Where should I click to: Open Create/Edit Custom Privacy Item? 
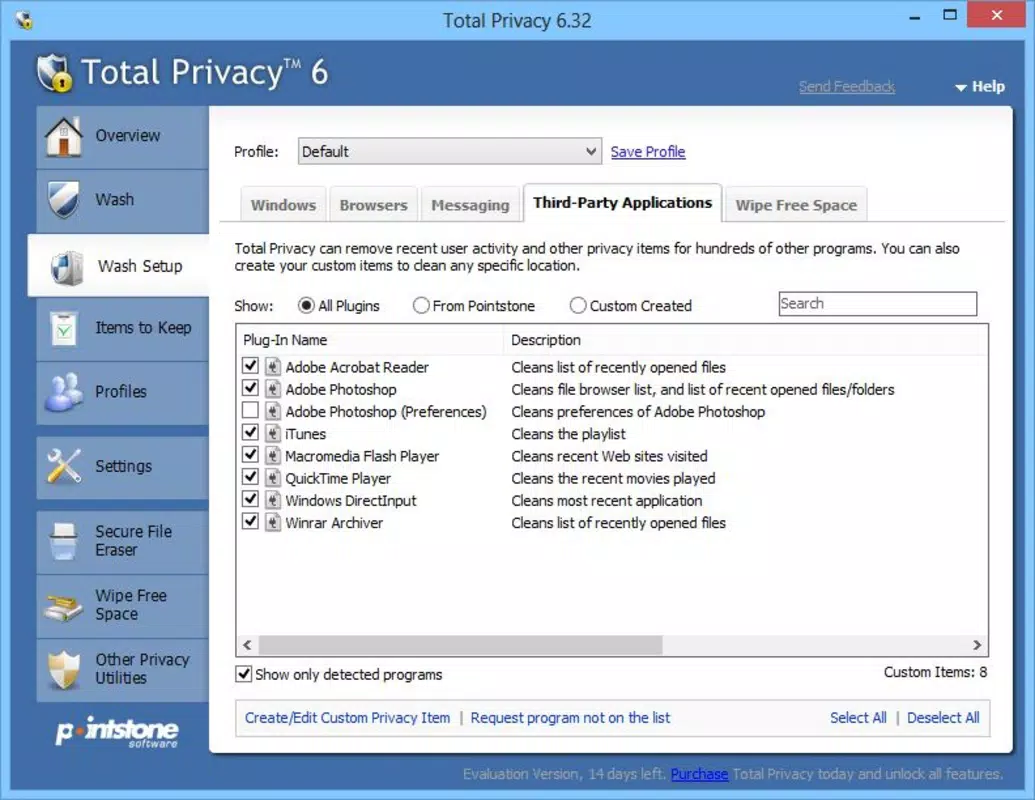(347, 717)
